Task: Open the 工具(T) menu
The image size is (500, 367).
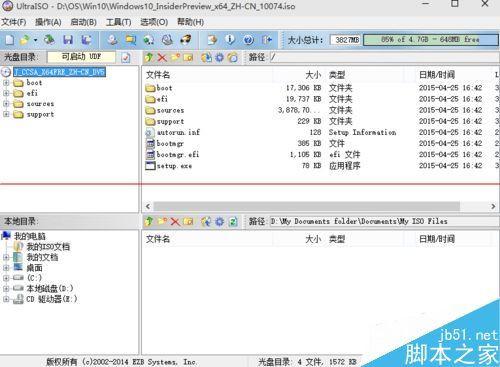Action: (x=118, y=22)
